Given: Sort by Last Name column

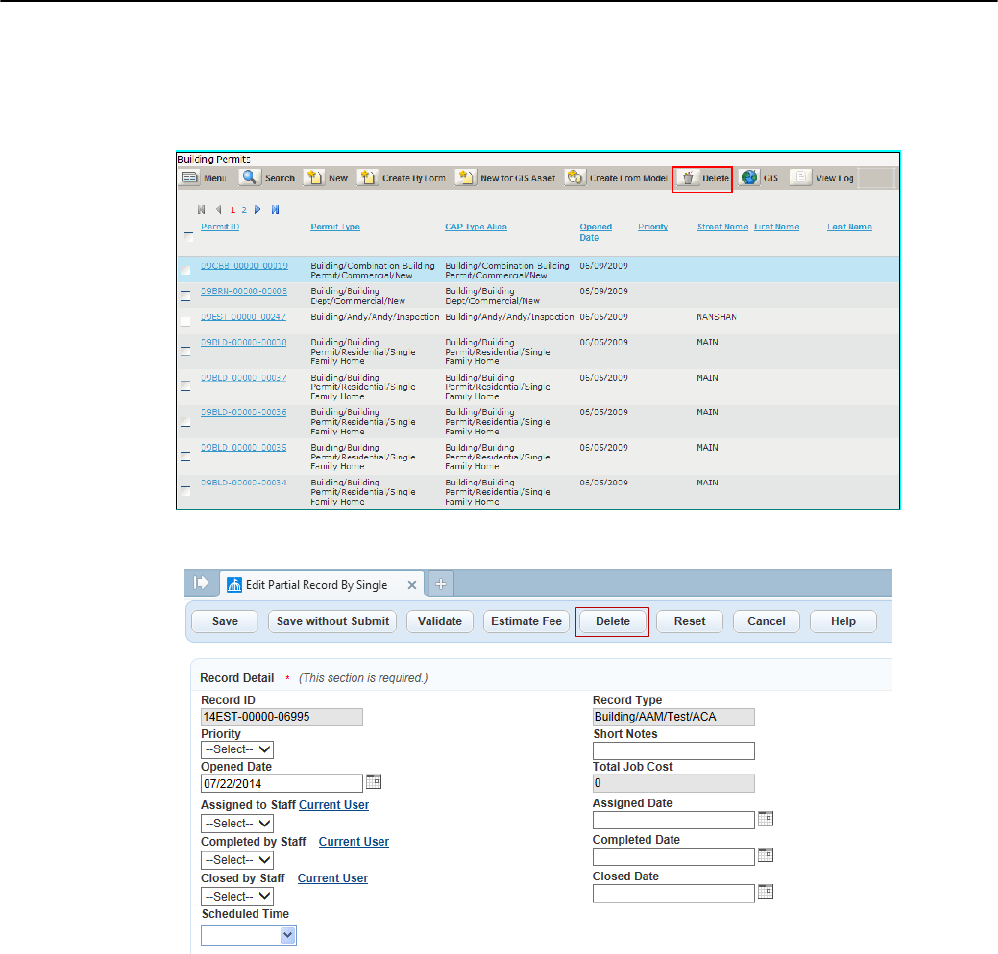Looking at the screenshot, I should pyautogui.click(x=850, y=227).
